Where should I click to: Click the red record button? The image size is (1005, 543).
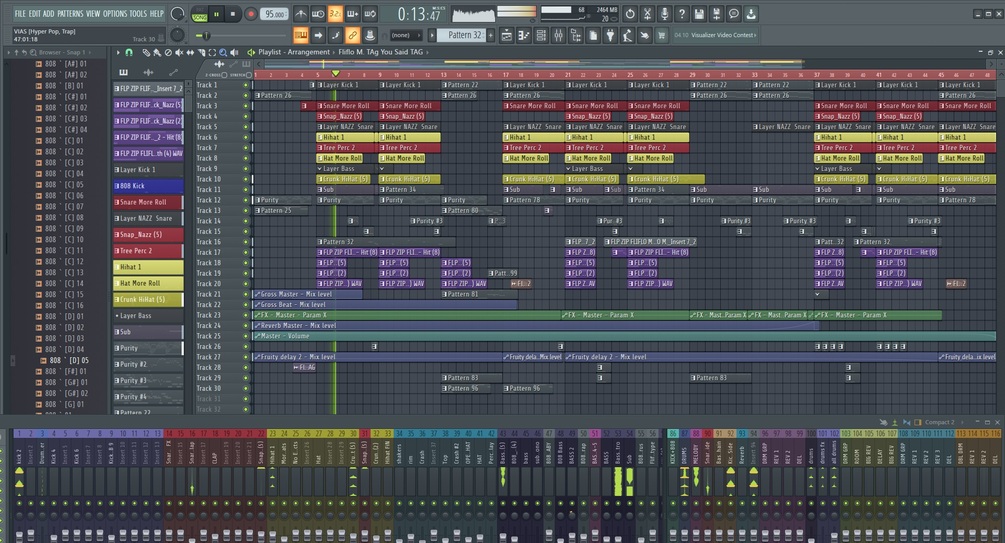click(251, 13)
